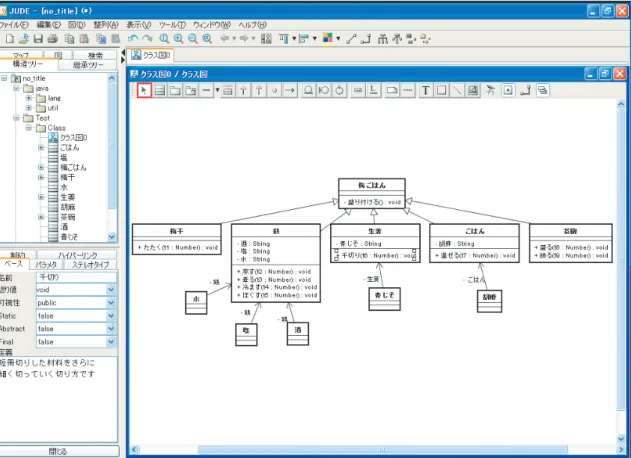Select the package folder tool icon
Screen dimensions: 631x458
(x=175, y=90)
